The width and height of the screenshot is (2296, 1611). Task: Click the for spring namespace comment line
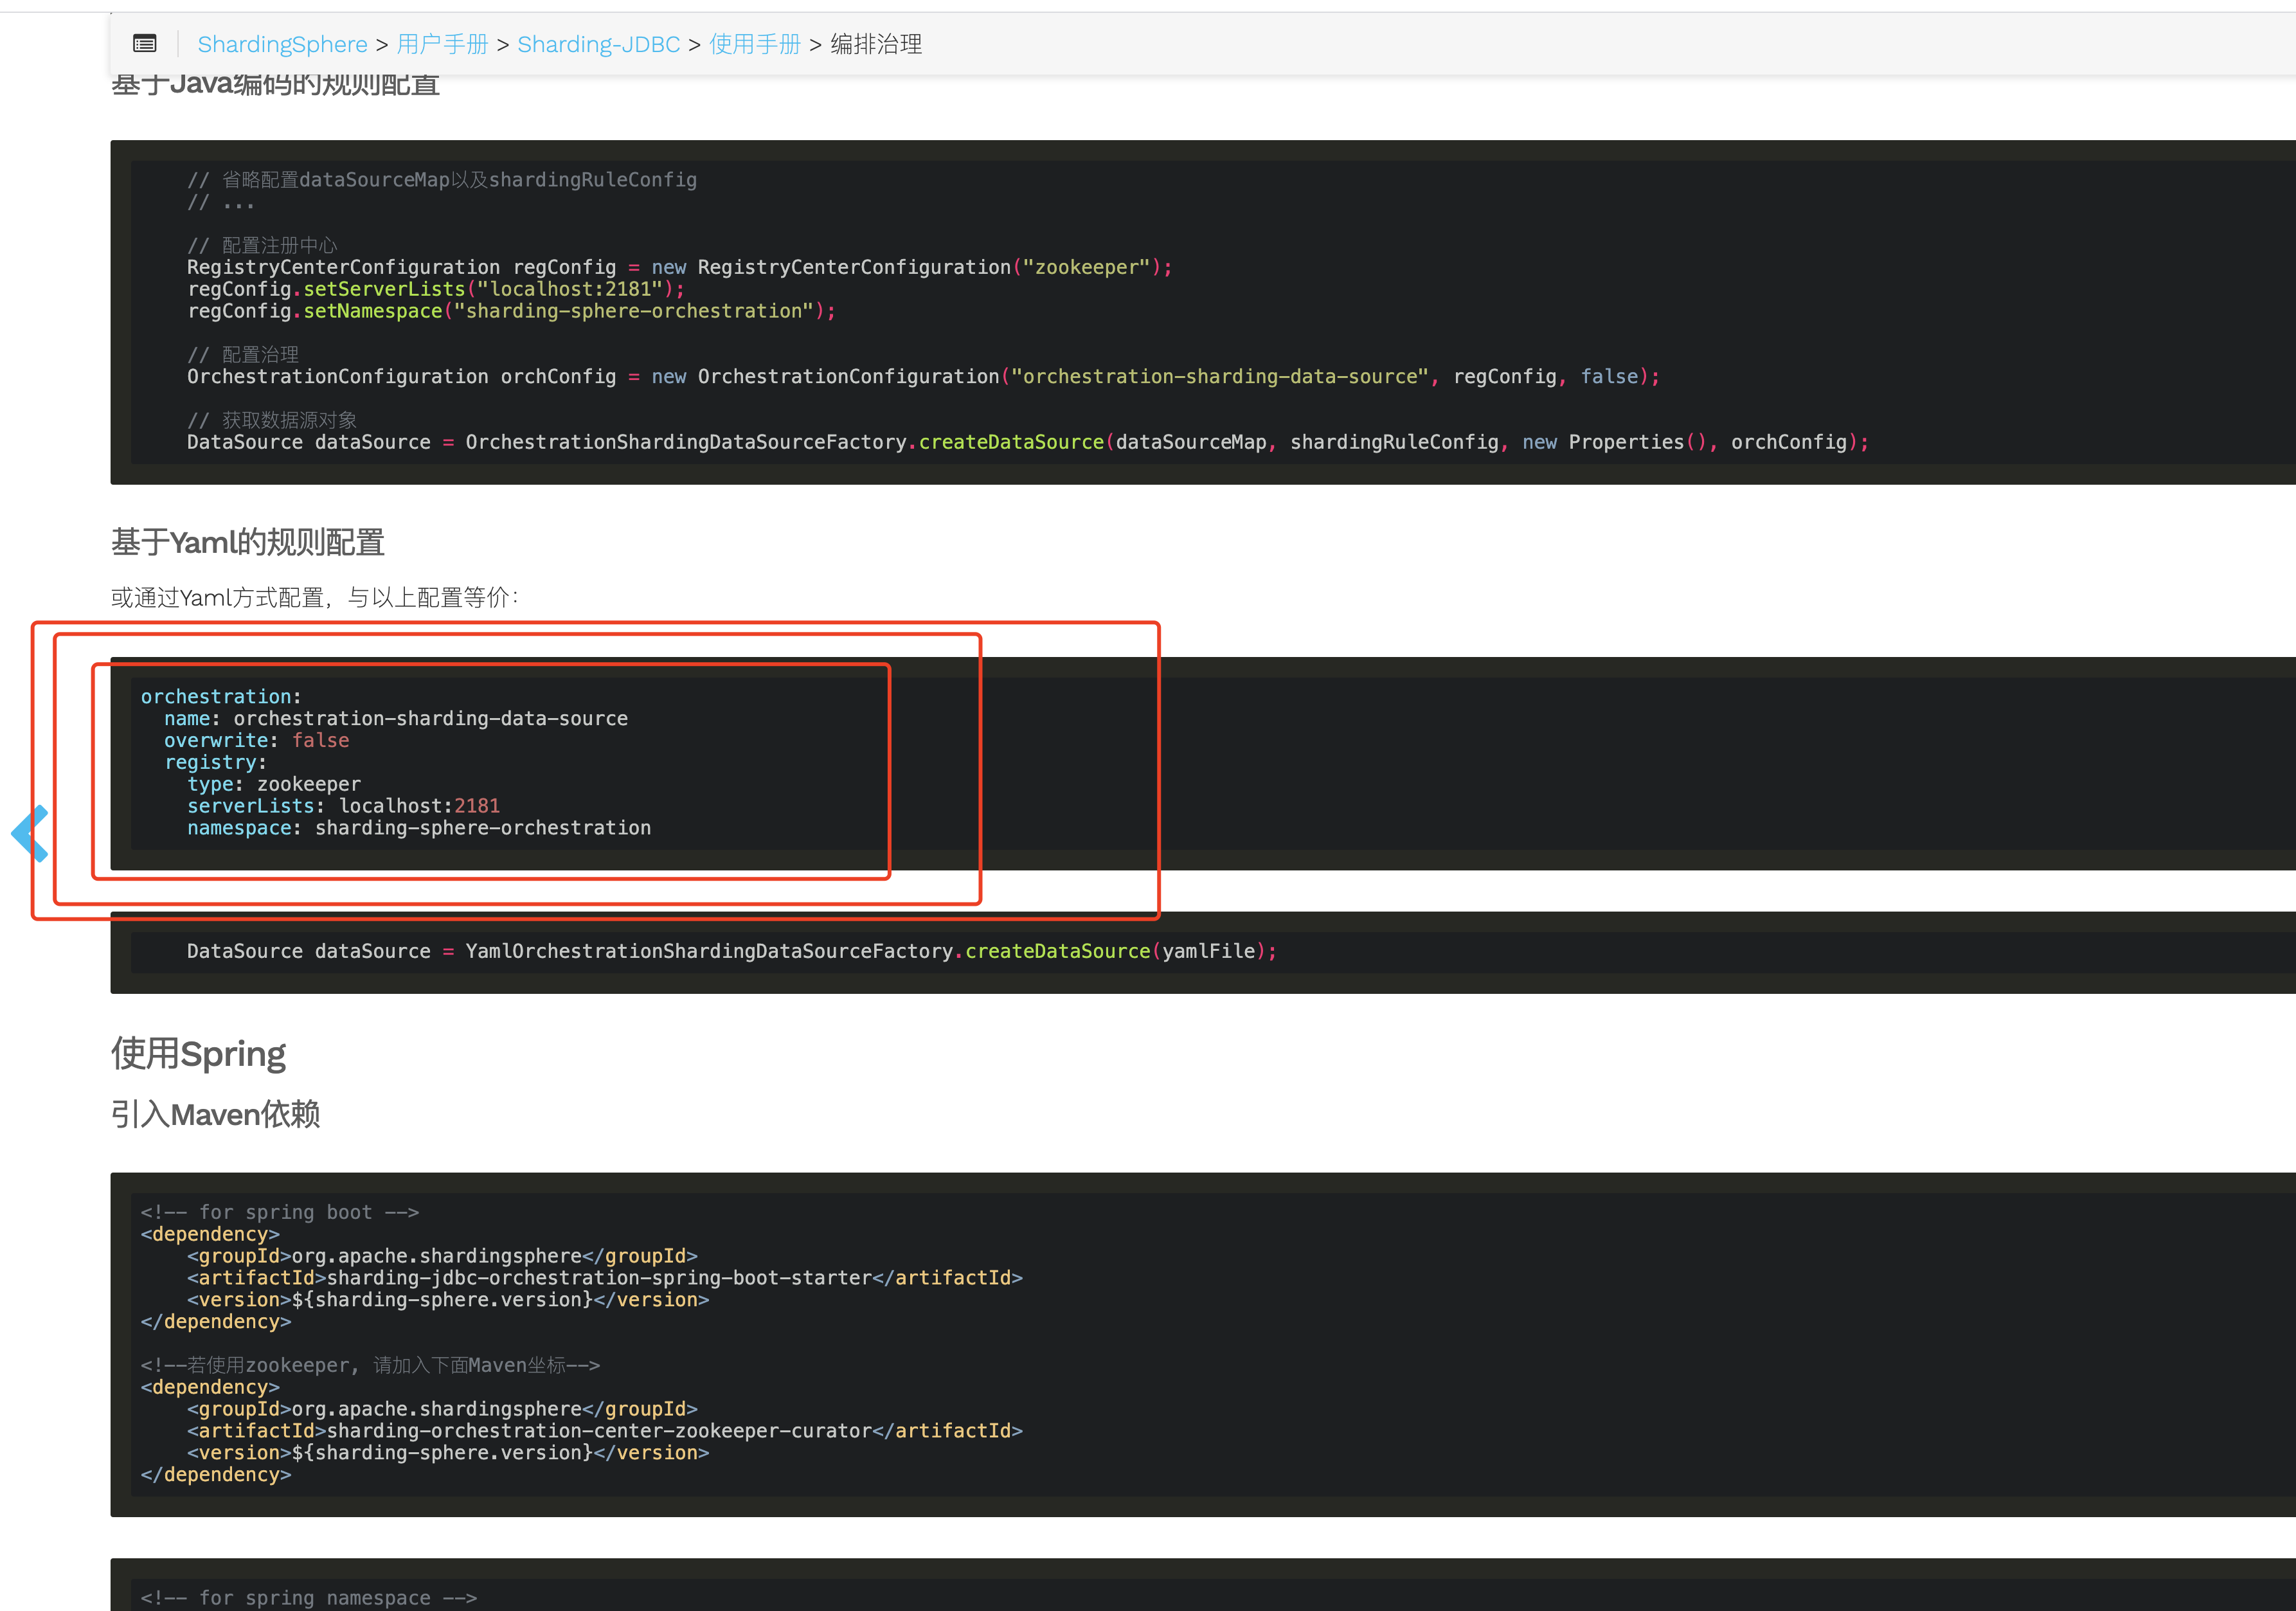[x=309, y=1596]
